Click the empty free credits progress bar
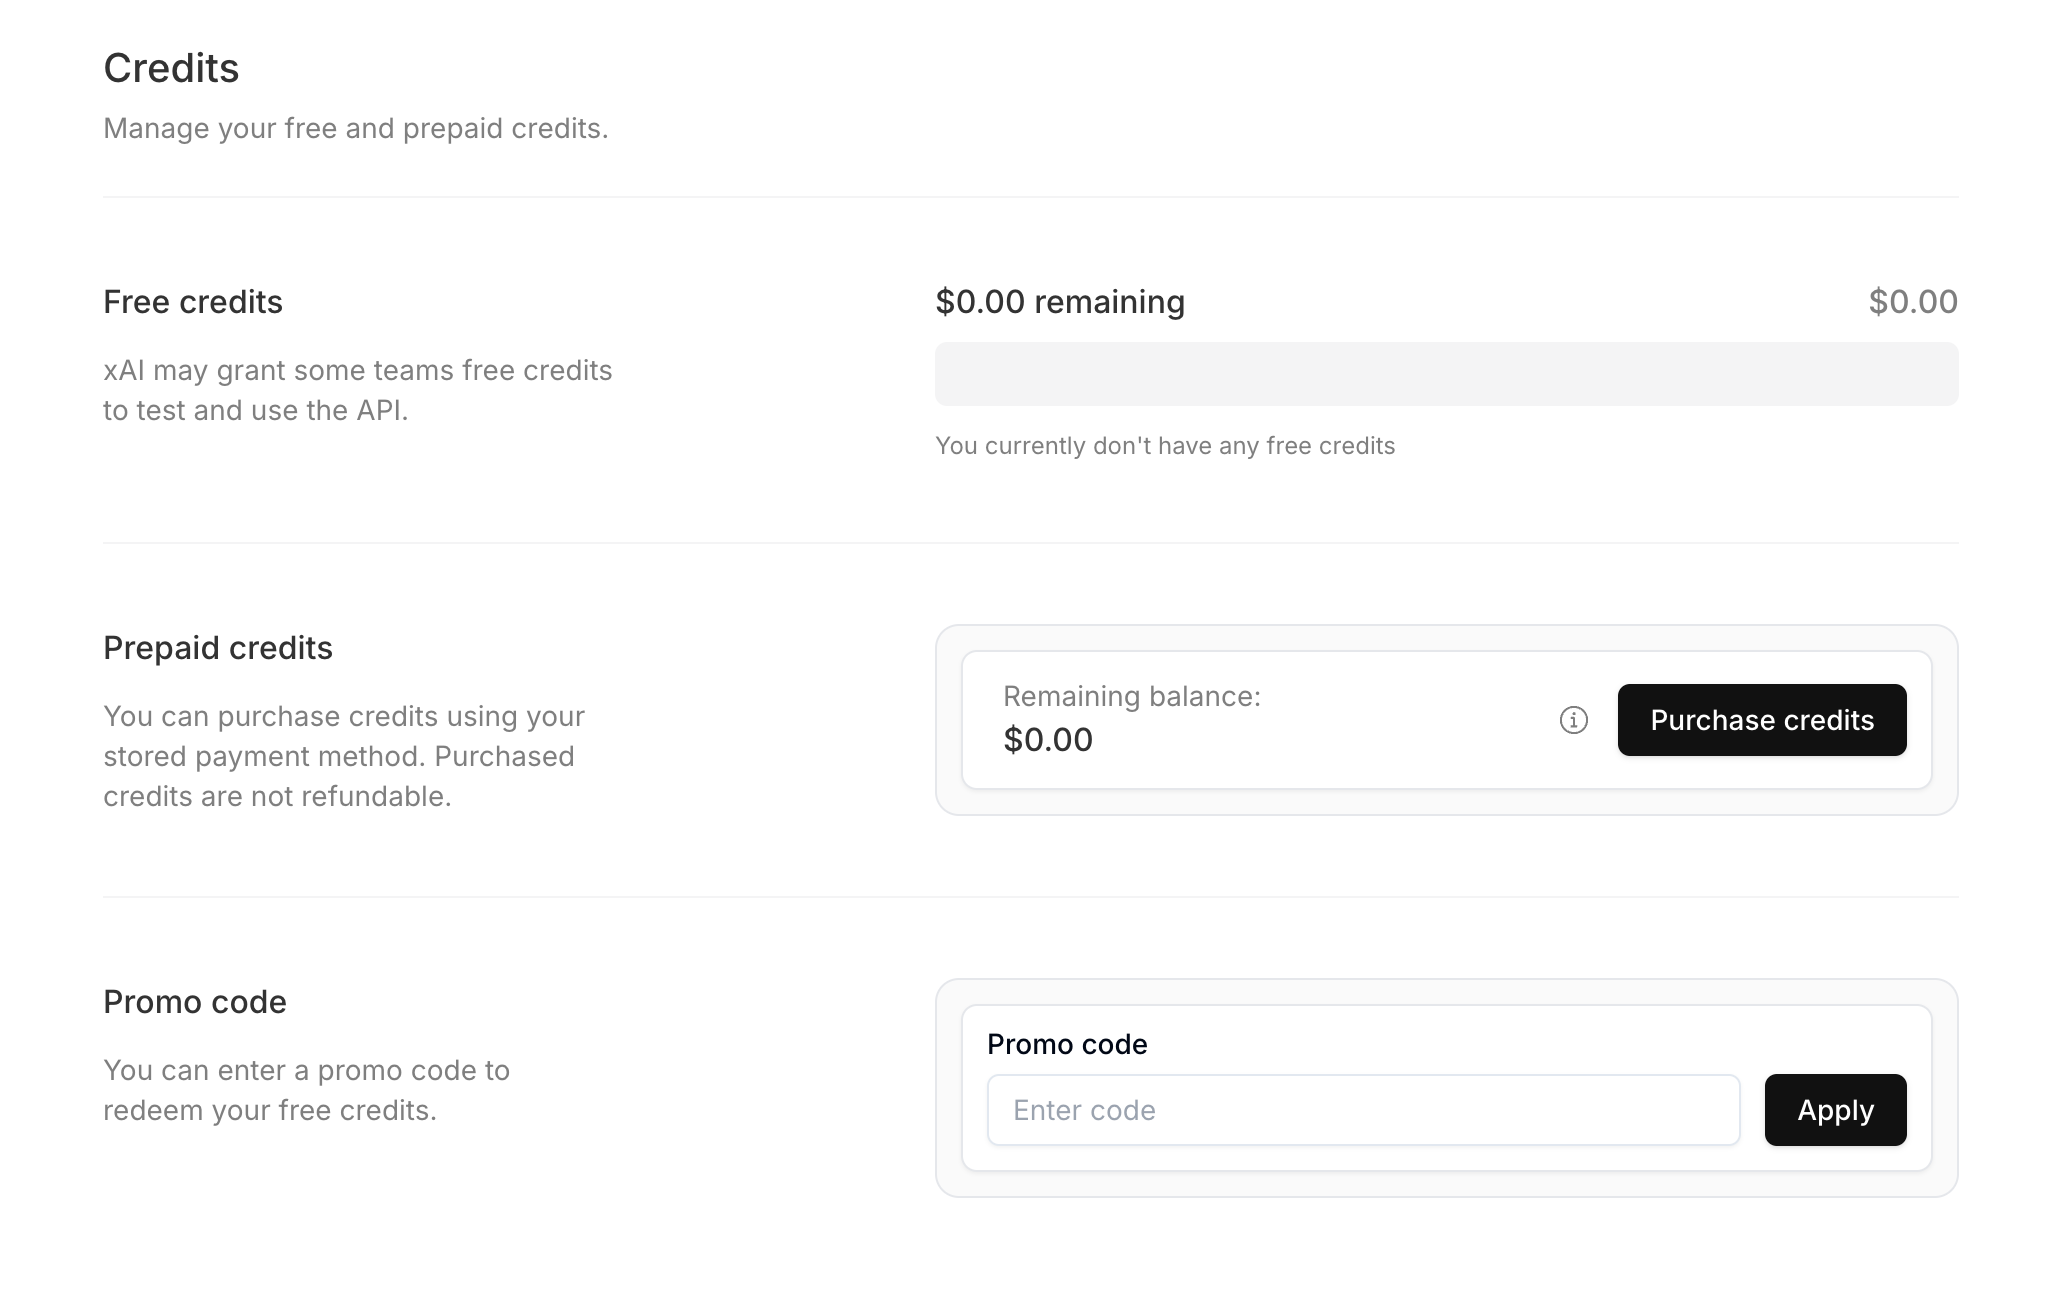This screenshot has width=2054, height=1292. (x=1445, y=374)
